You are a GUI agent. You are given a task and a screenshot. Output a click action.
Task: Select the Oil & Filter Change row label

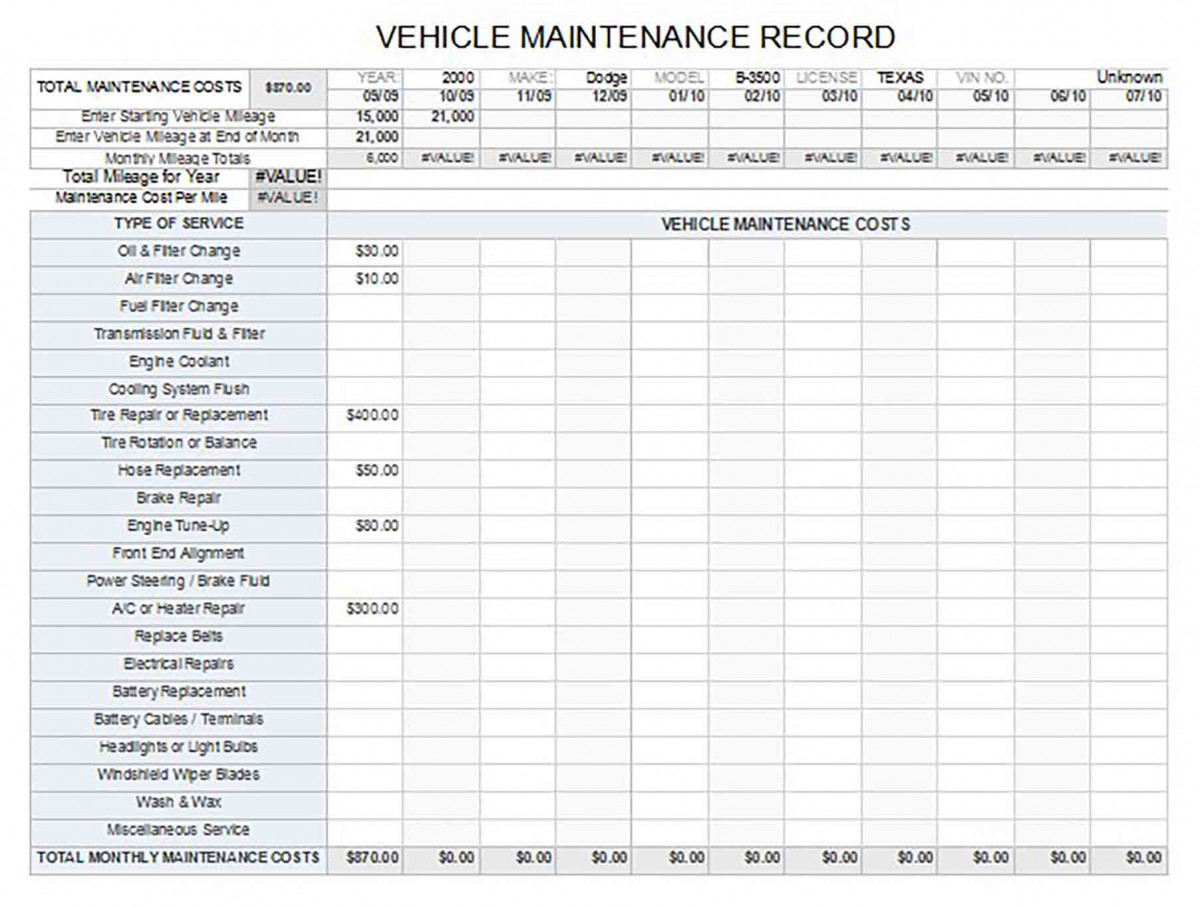179,252
